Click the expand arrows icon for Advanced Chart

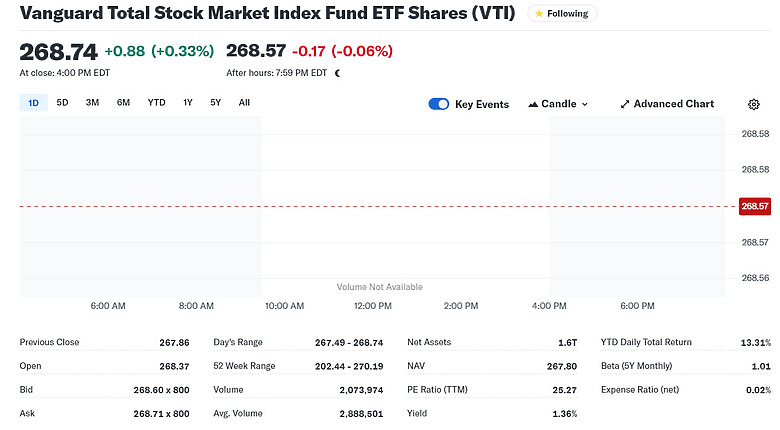625,104
